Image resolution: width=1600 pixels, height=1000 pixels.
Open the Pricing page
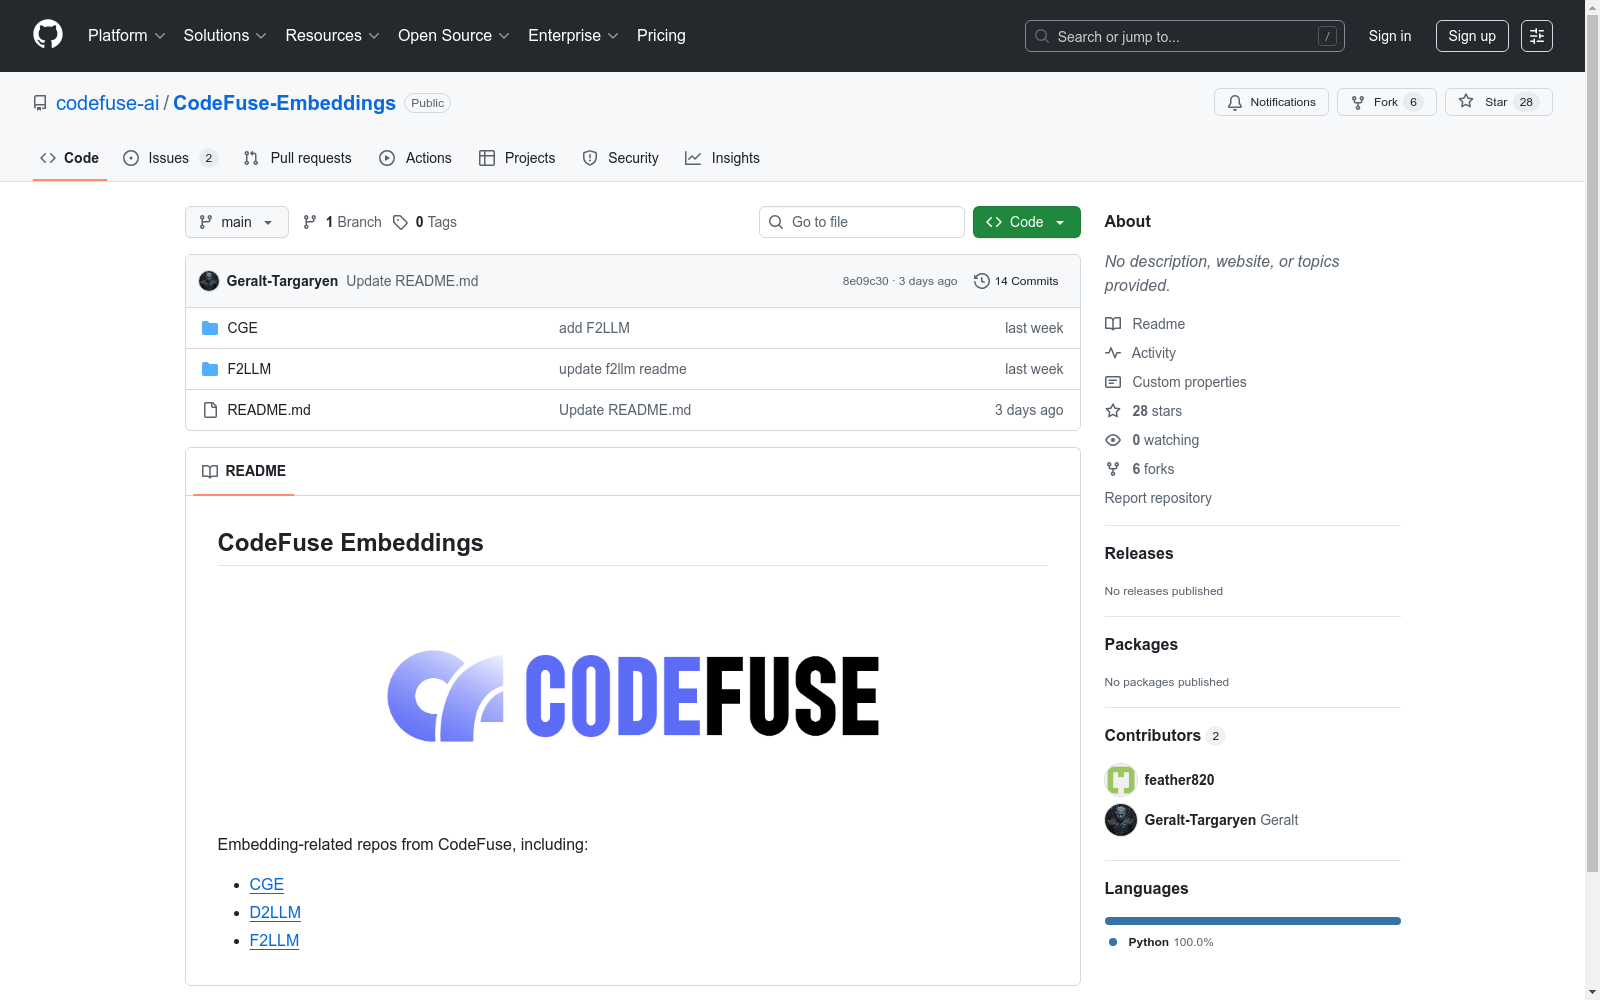(661, 36)
